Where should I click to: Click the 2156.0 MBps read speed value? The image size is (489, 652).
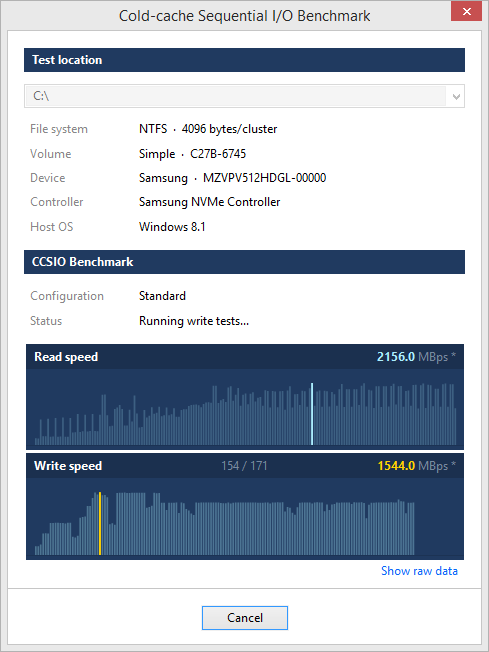click(416, 357)
